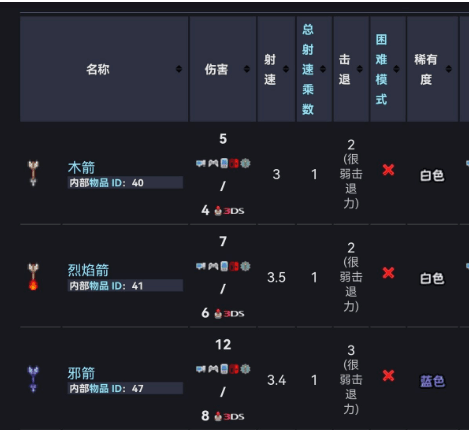This screenshot has height=430, width=469.
Task: Sort table by 名称 column arrows
Action: (x=179, y=69)
